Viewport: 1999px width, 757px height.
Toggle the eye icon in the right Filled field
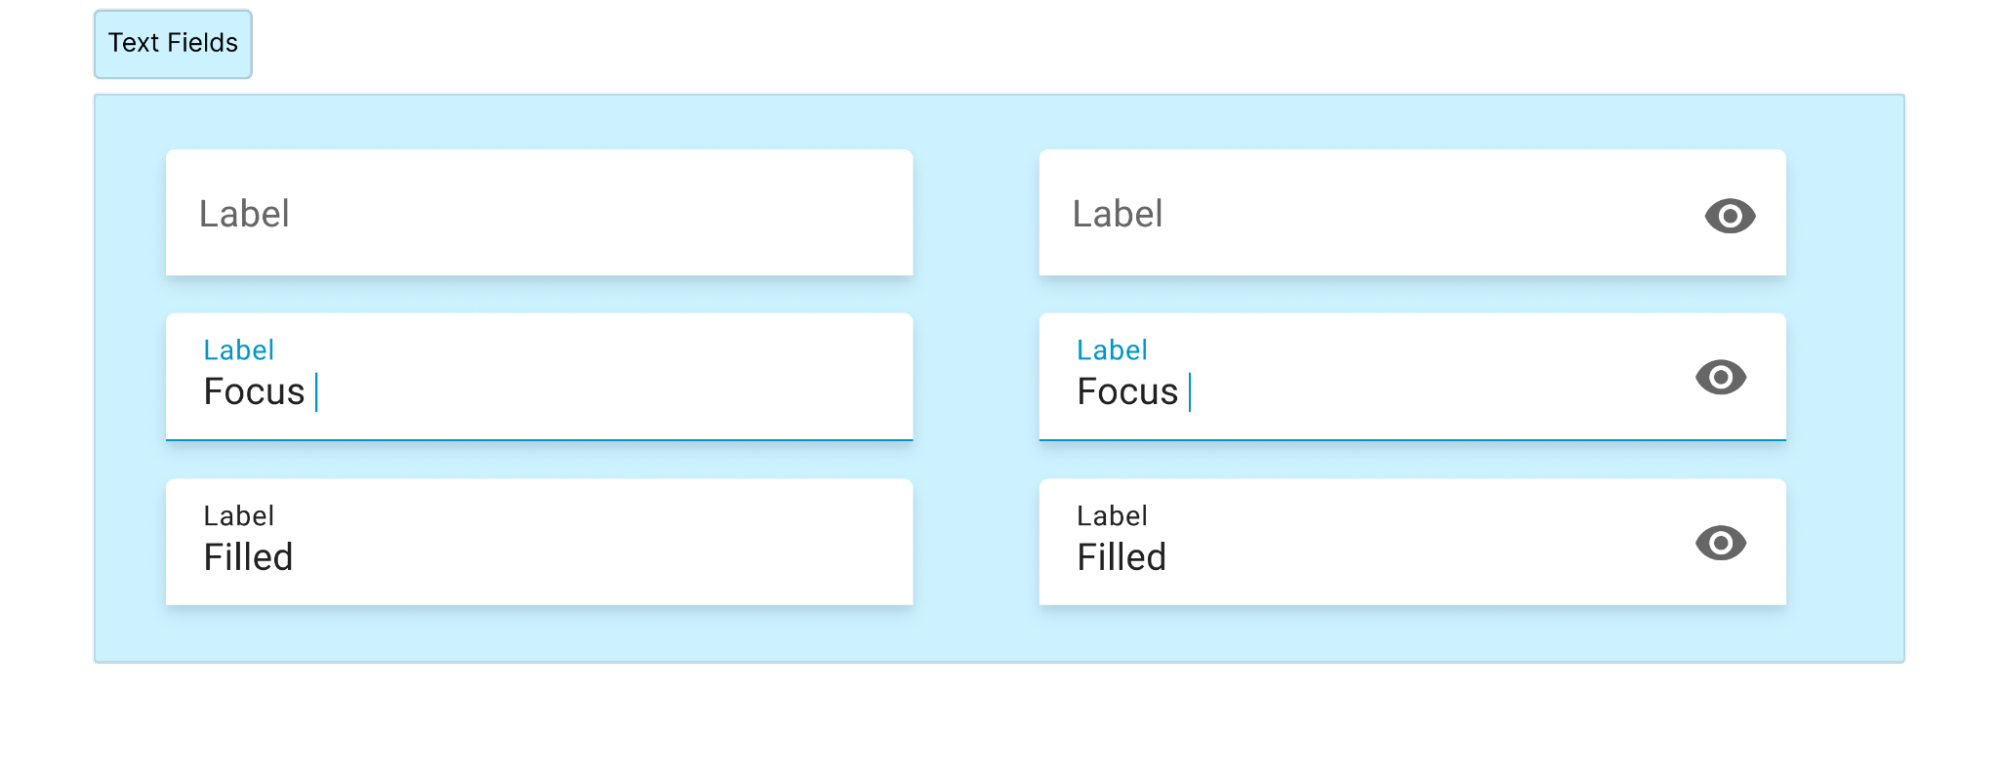pos(1720,543)
